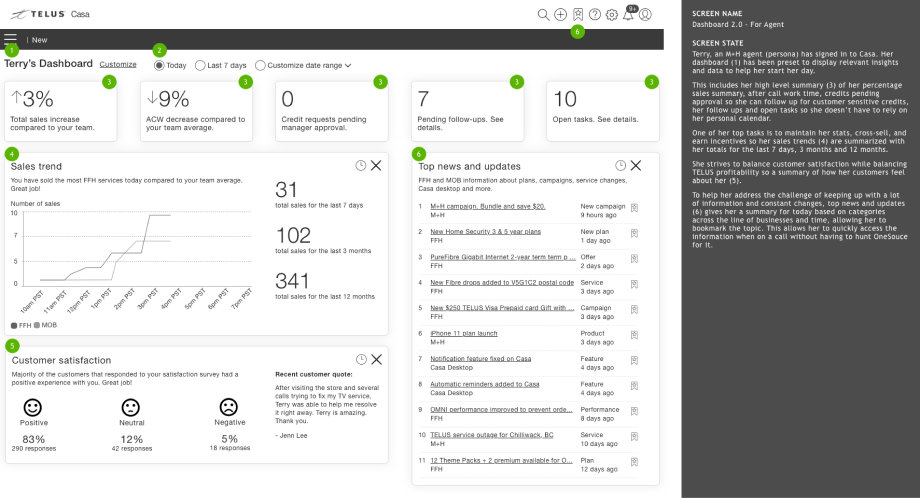Click 341 total sales last 12 months
This screenshot has height=498, width=920.
(x=292, y=281)
